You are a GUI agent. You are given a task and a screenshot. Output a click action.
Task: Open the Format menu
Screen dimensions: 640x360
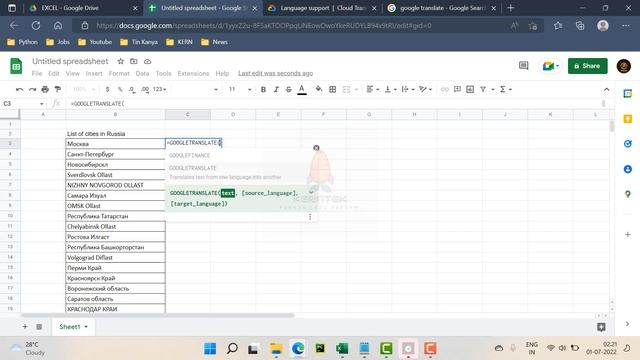[119, 73]
